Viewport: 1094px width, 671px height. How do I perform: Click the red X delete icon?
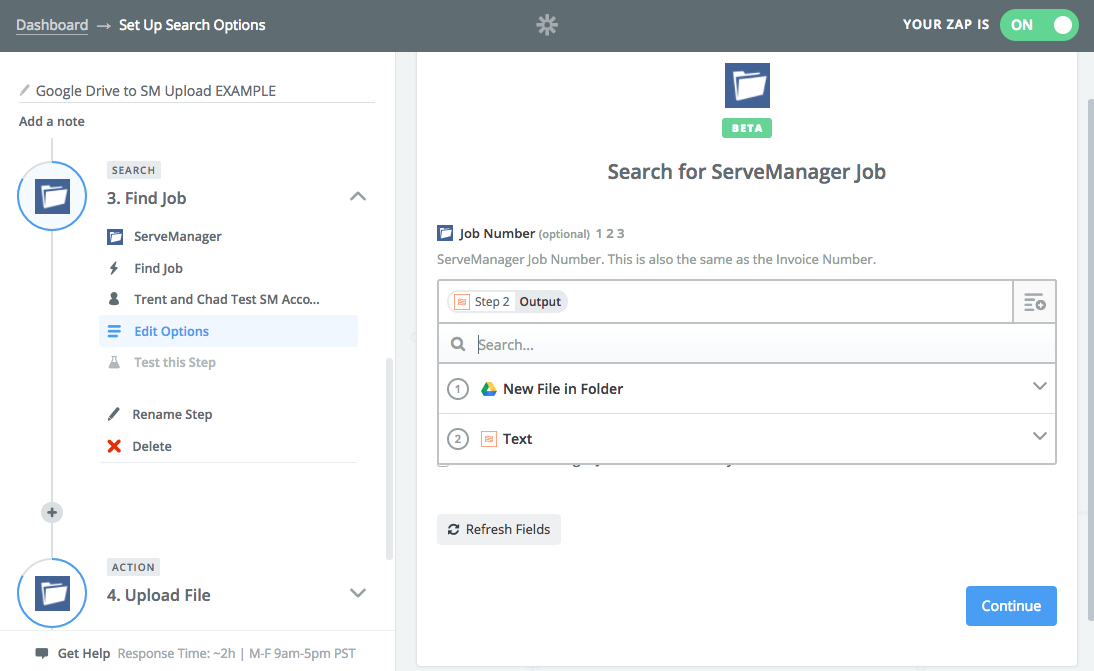(114, 446)
